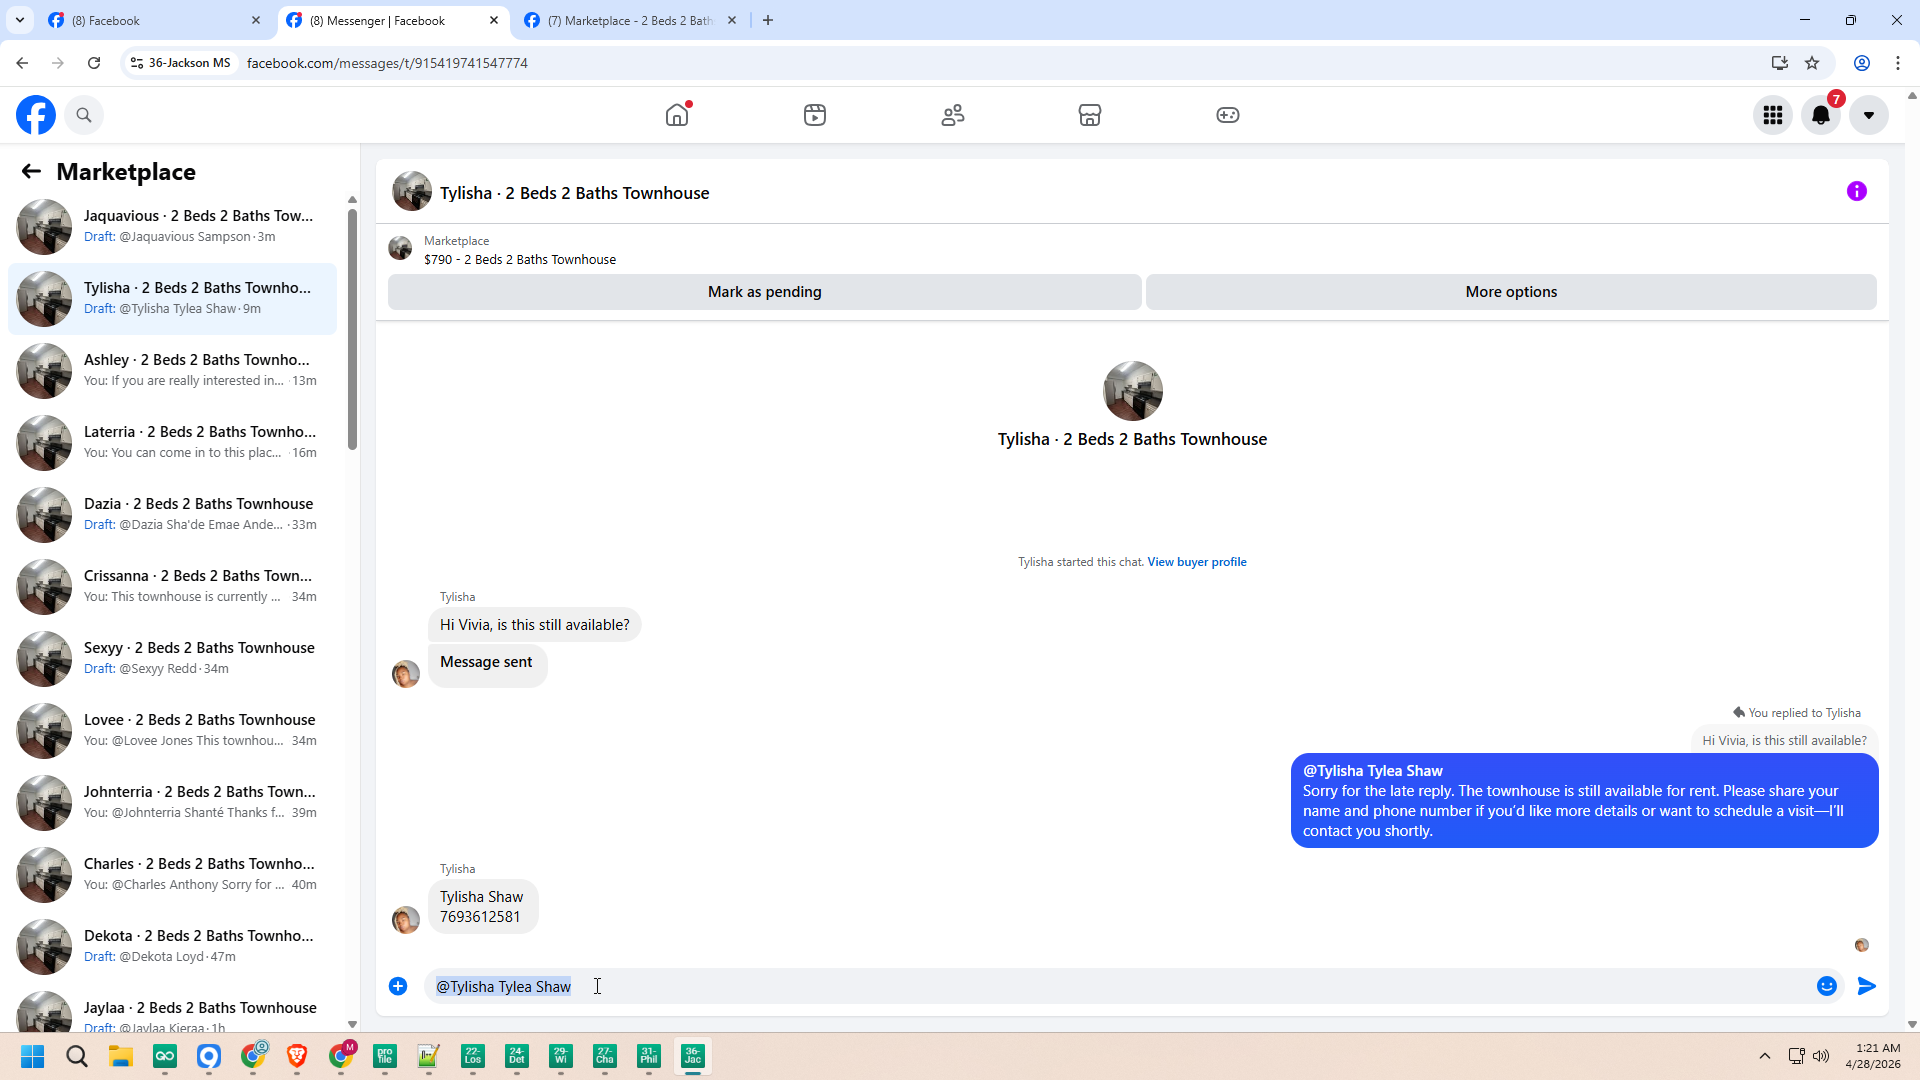Open Lovee conversation

pyautogui.click(x=172, y=730)
